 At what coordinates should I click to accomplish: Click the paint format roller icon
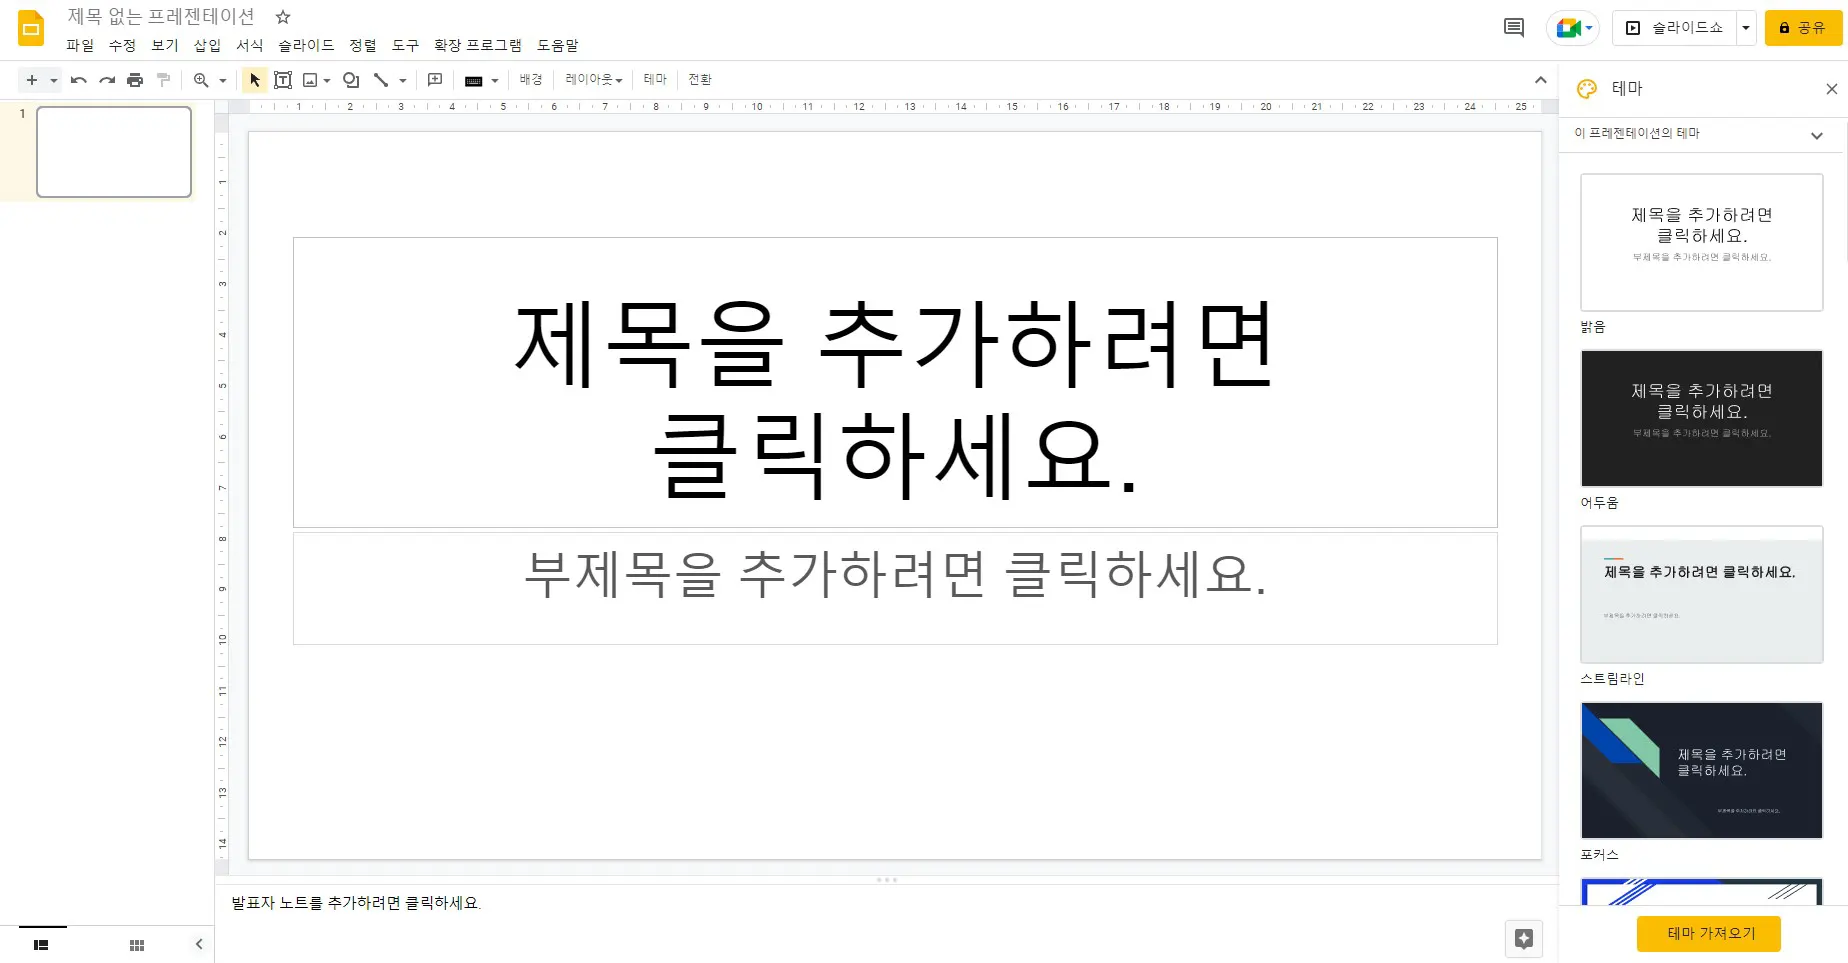pos(163,80)
